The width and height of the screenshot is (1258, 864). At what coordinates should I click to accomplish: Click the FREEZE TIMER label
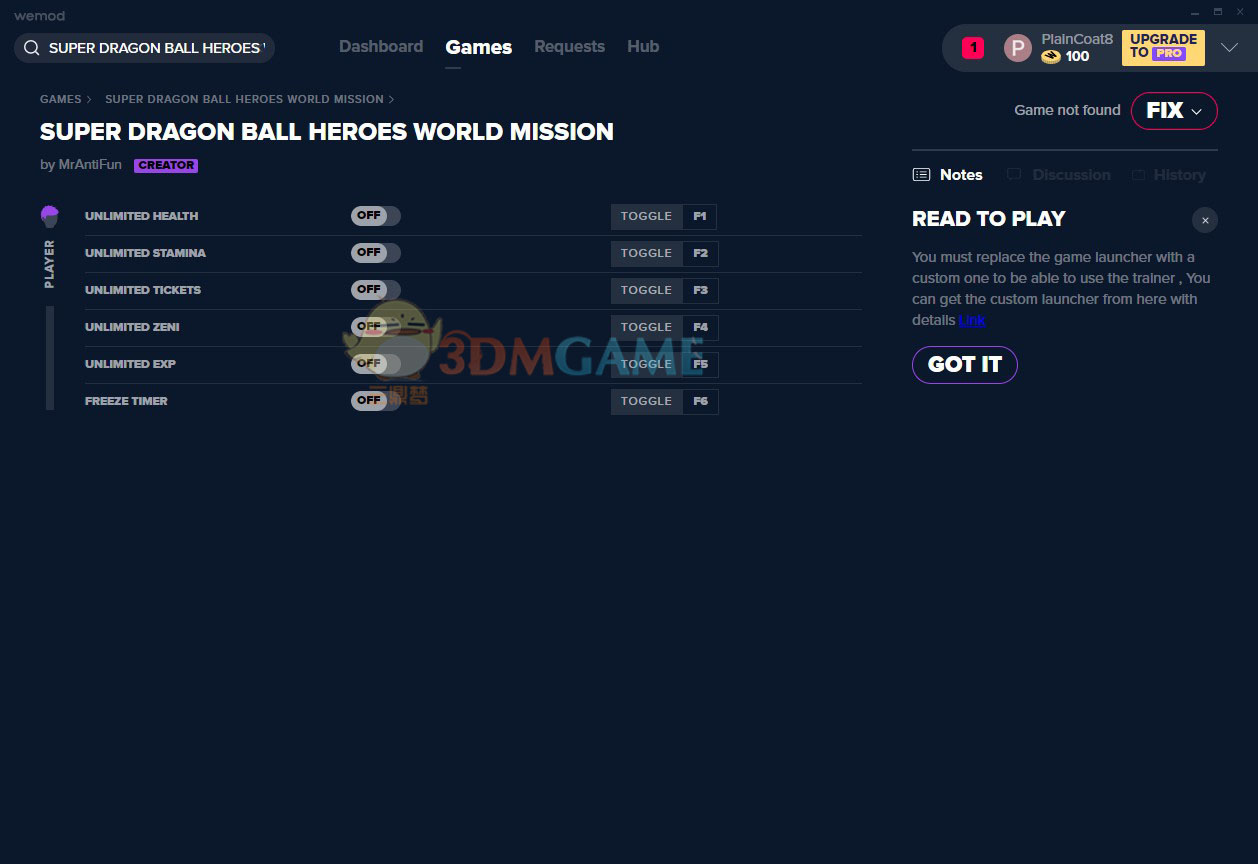[126, 401]
